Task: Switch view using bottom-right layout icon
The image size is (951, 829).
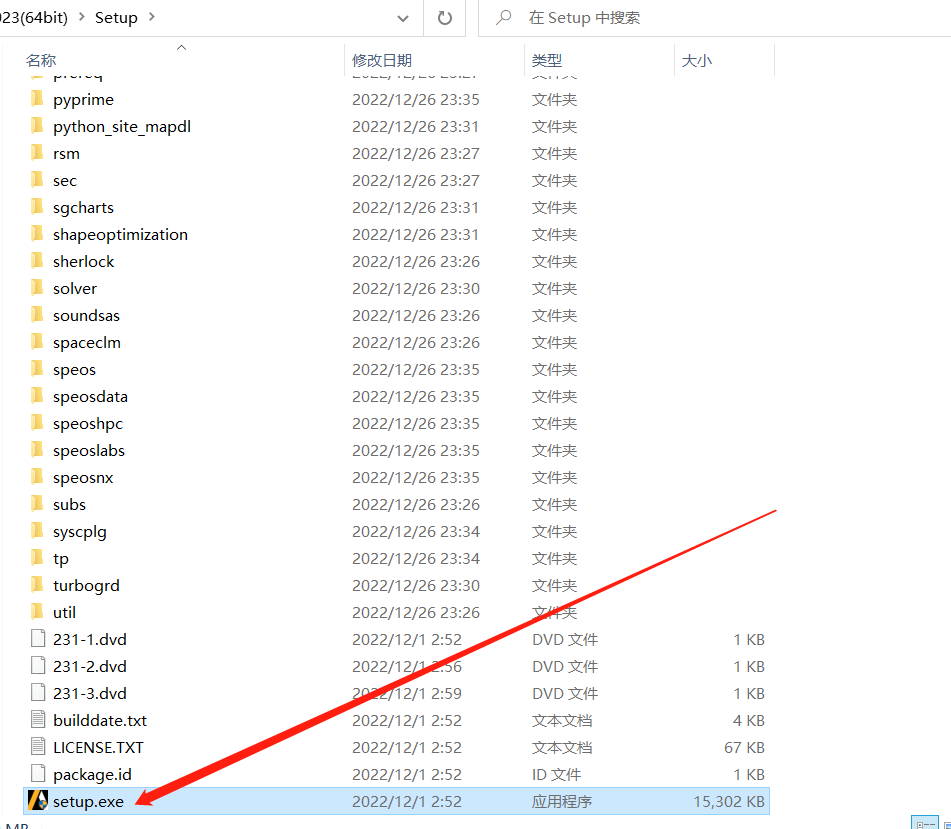Action: point(925,822)
